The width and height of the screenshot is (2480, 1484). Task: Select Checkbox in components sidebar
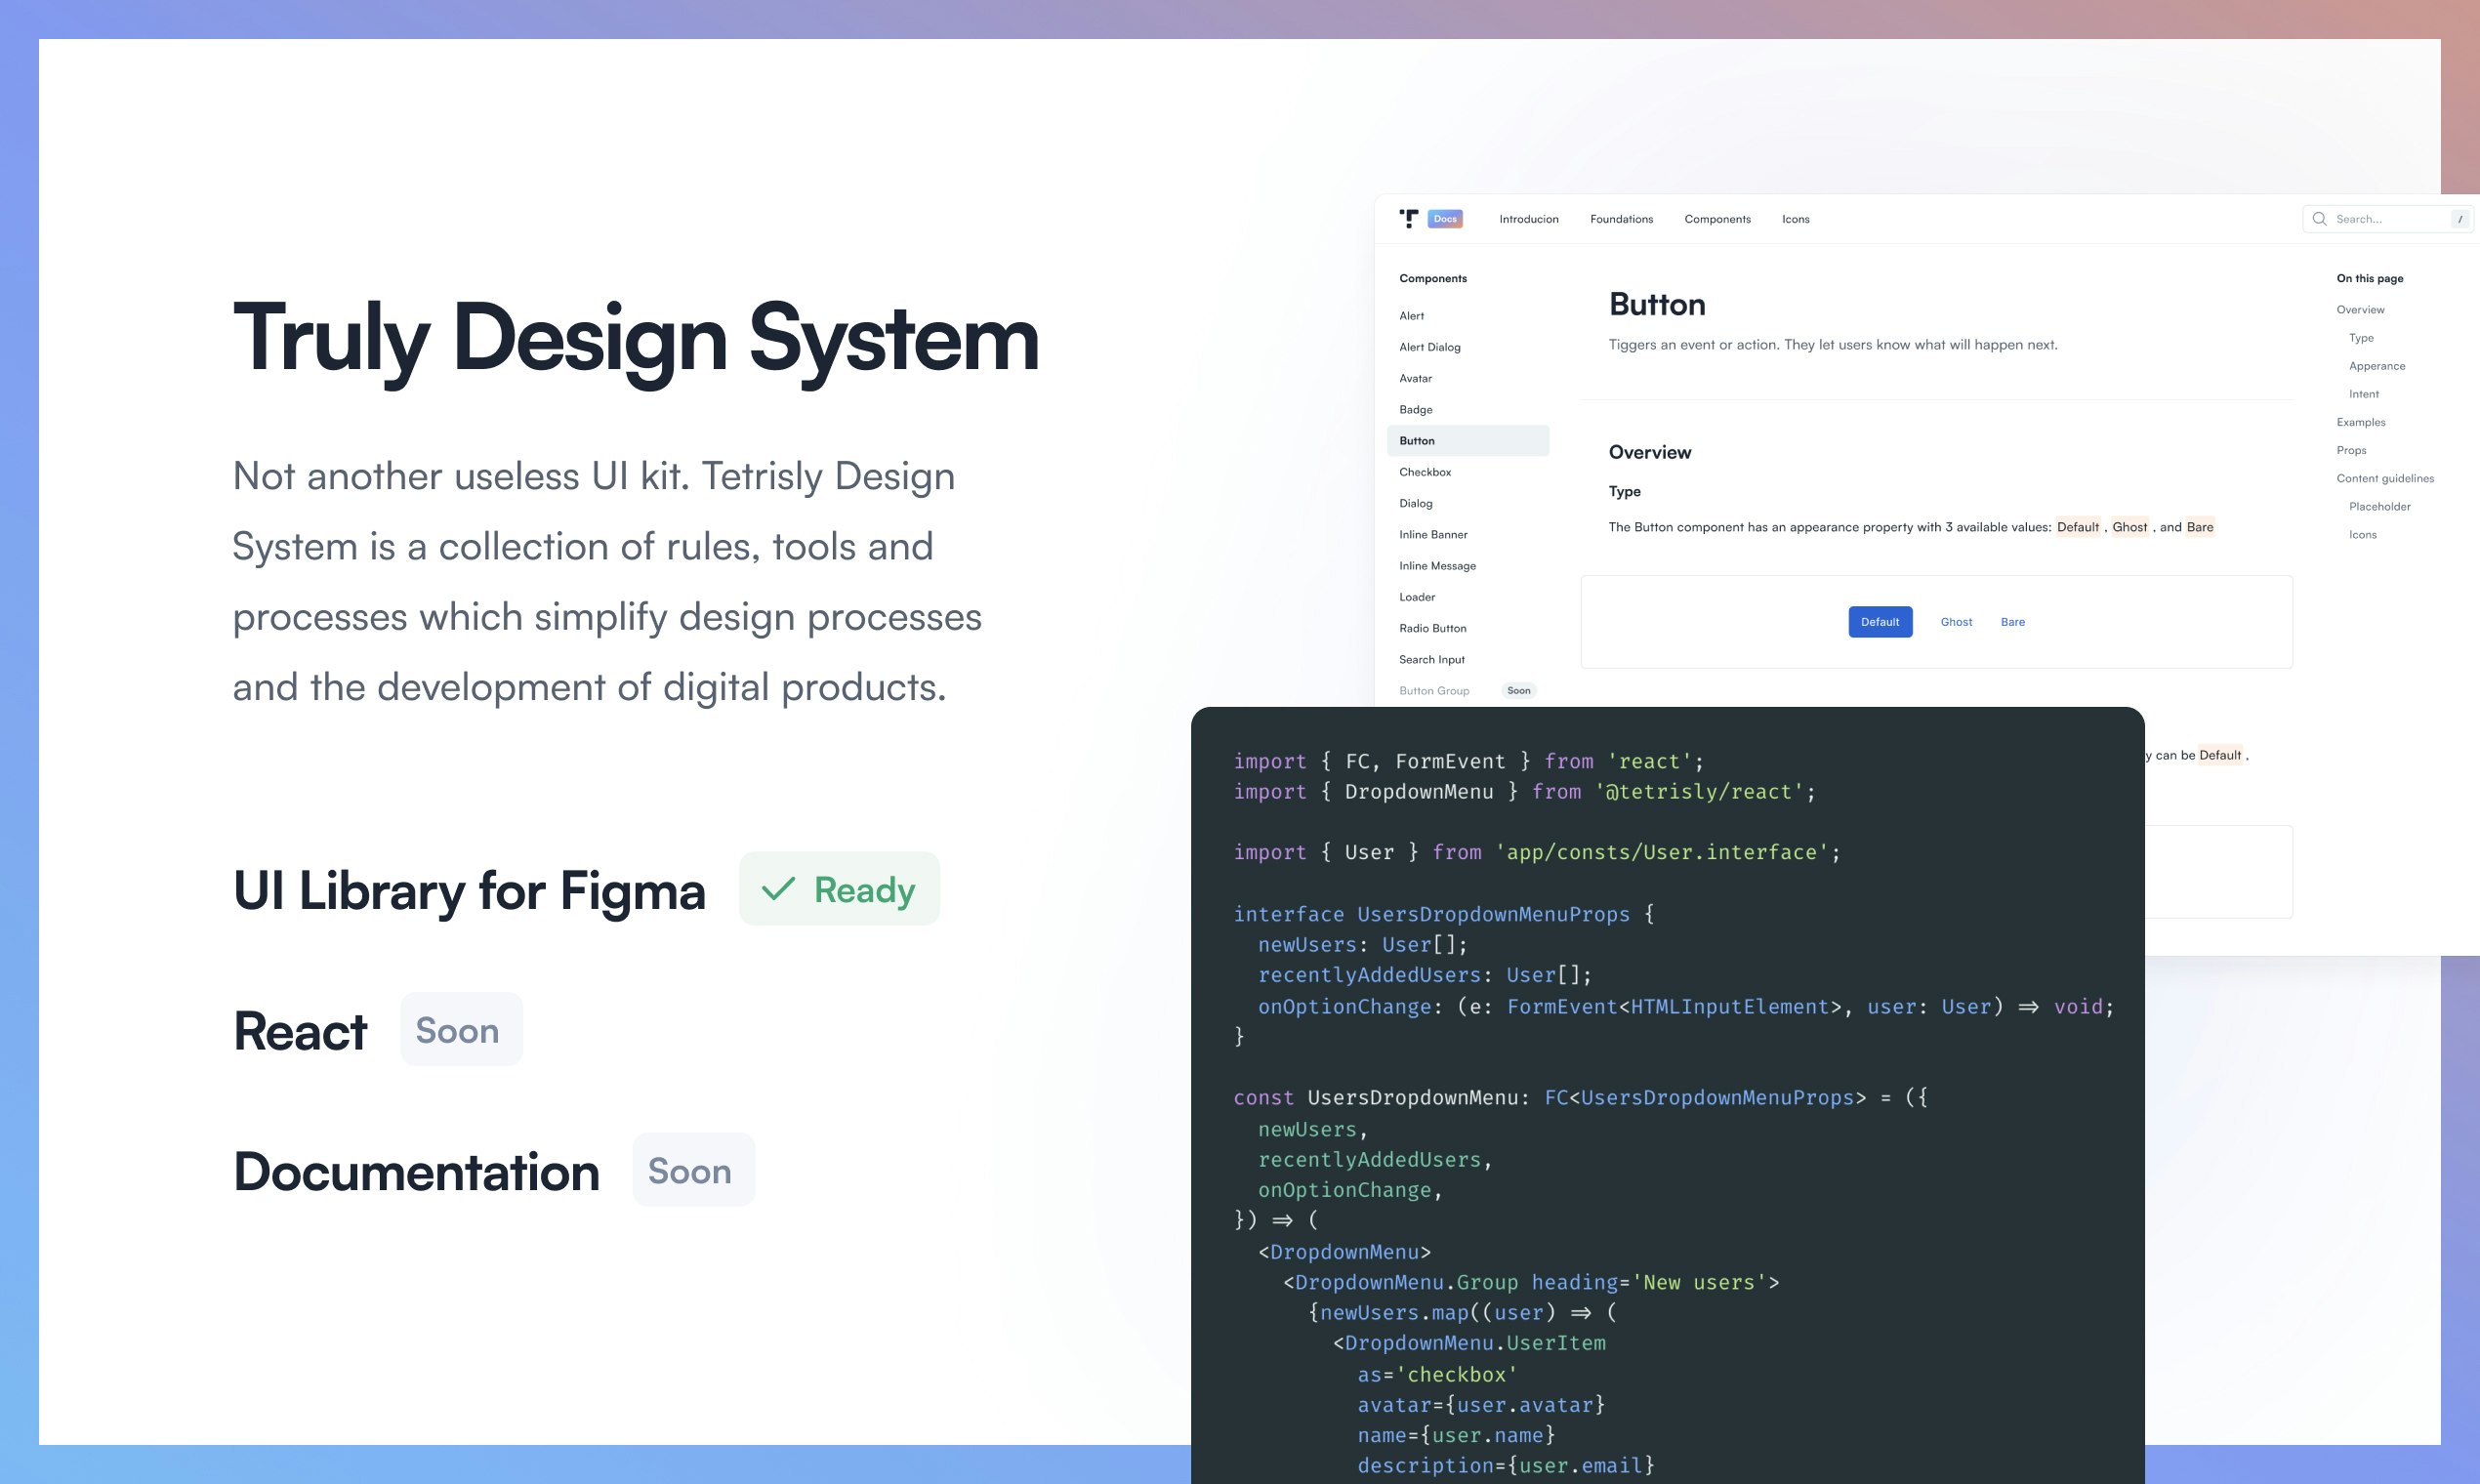point(1425,472)
